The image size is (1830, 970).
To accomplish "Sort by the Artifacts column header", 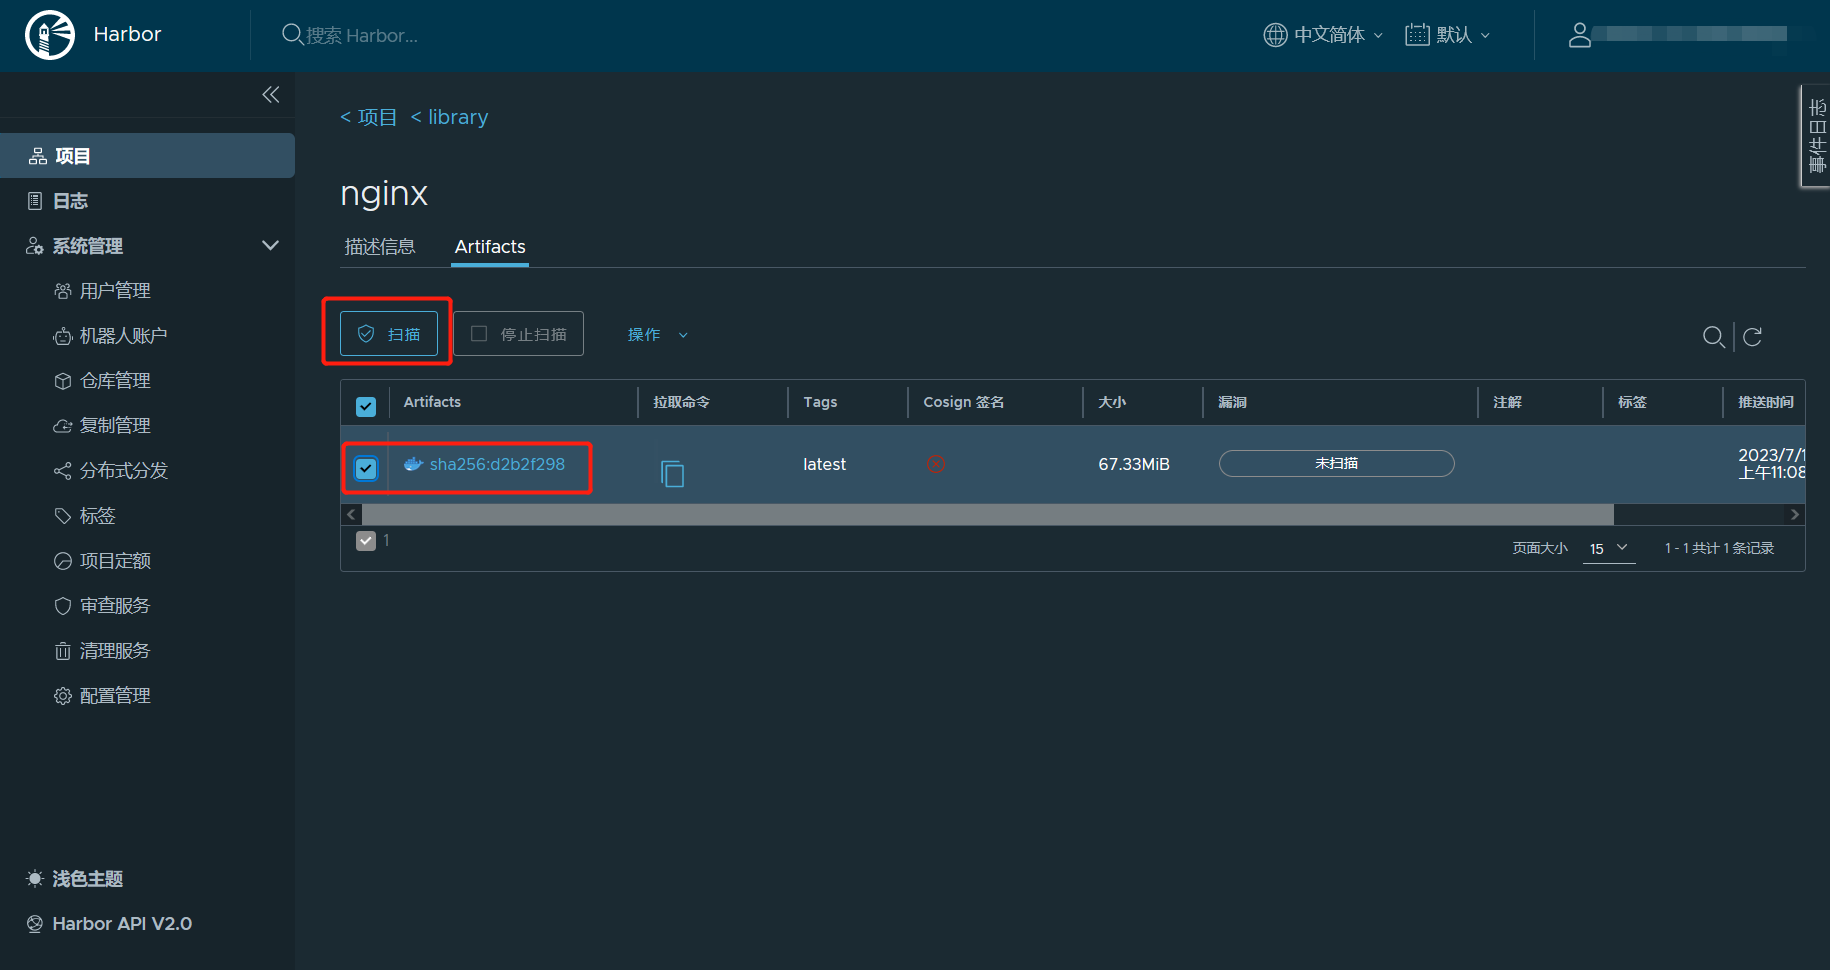I will click(432, 402).
